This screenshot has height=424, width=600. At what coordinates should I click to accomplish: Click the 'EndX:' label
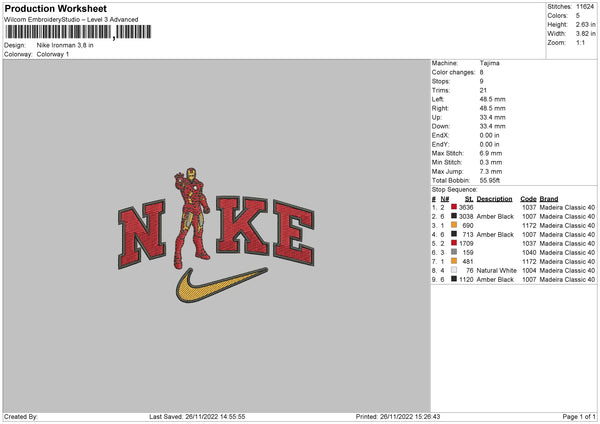point(440,135)
